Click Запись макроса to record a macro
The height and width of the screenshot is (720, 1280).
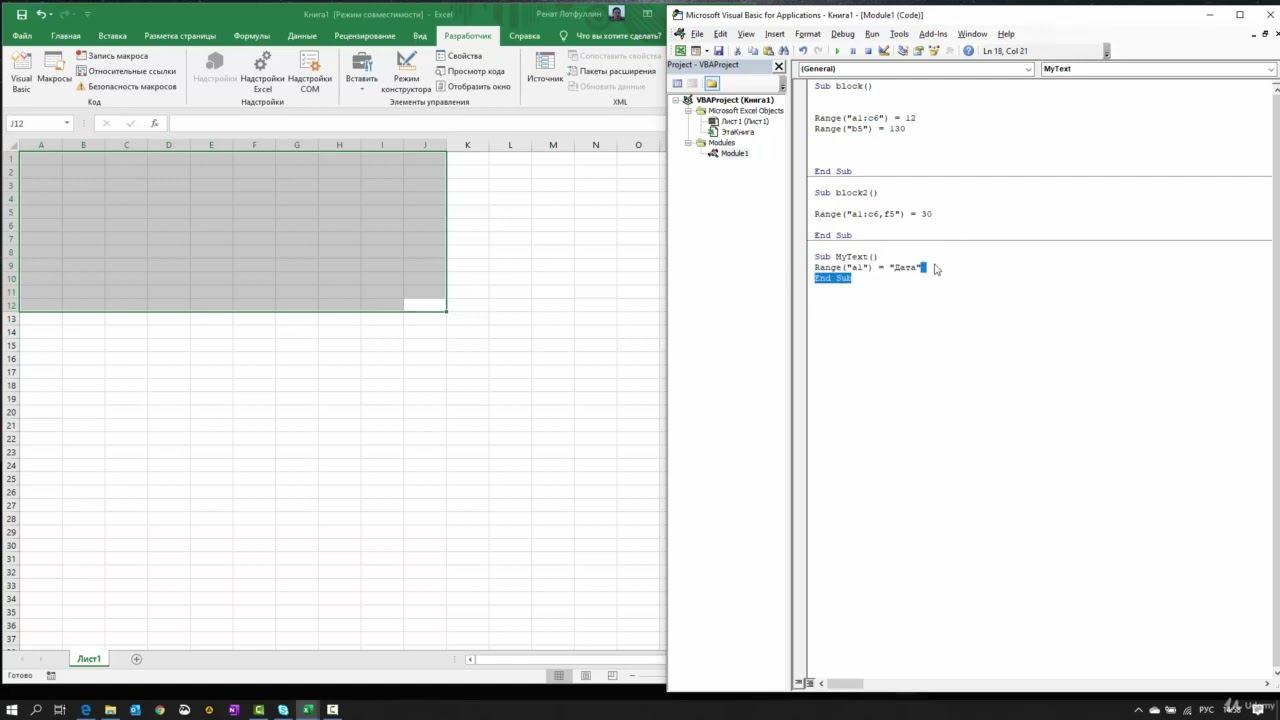point(111,56)
